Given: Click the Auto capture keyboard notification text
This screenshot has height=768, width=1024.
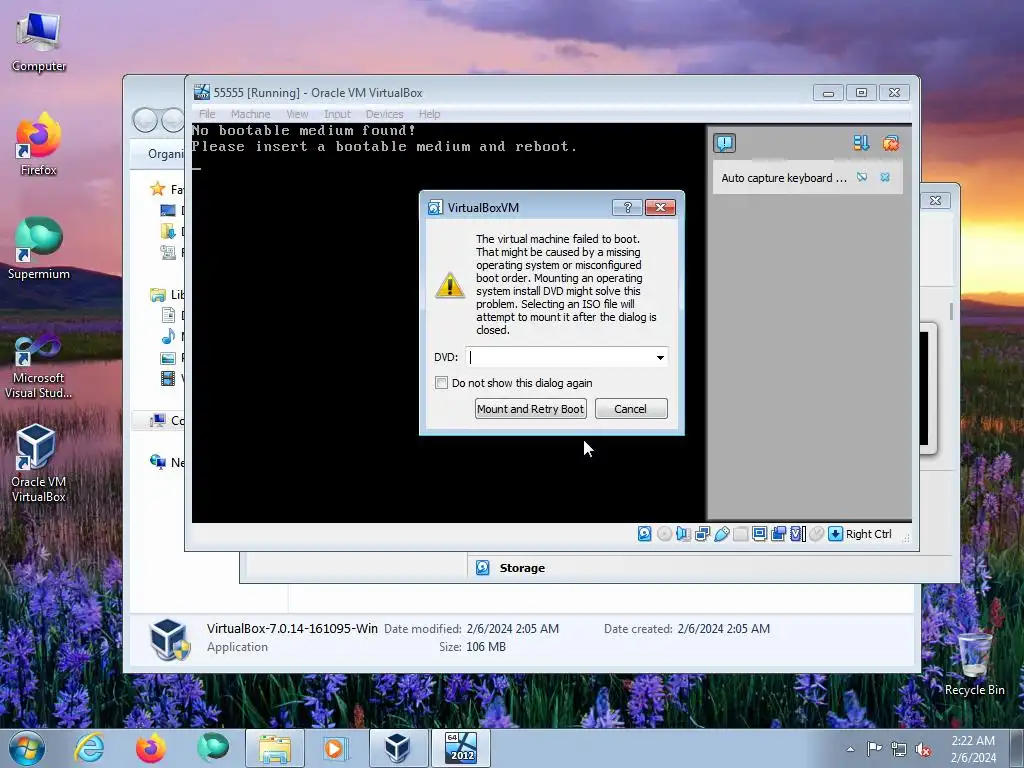Looking at the screenshot, I should point(784,178).
